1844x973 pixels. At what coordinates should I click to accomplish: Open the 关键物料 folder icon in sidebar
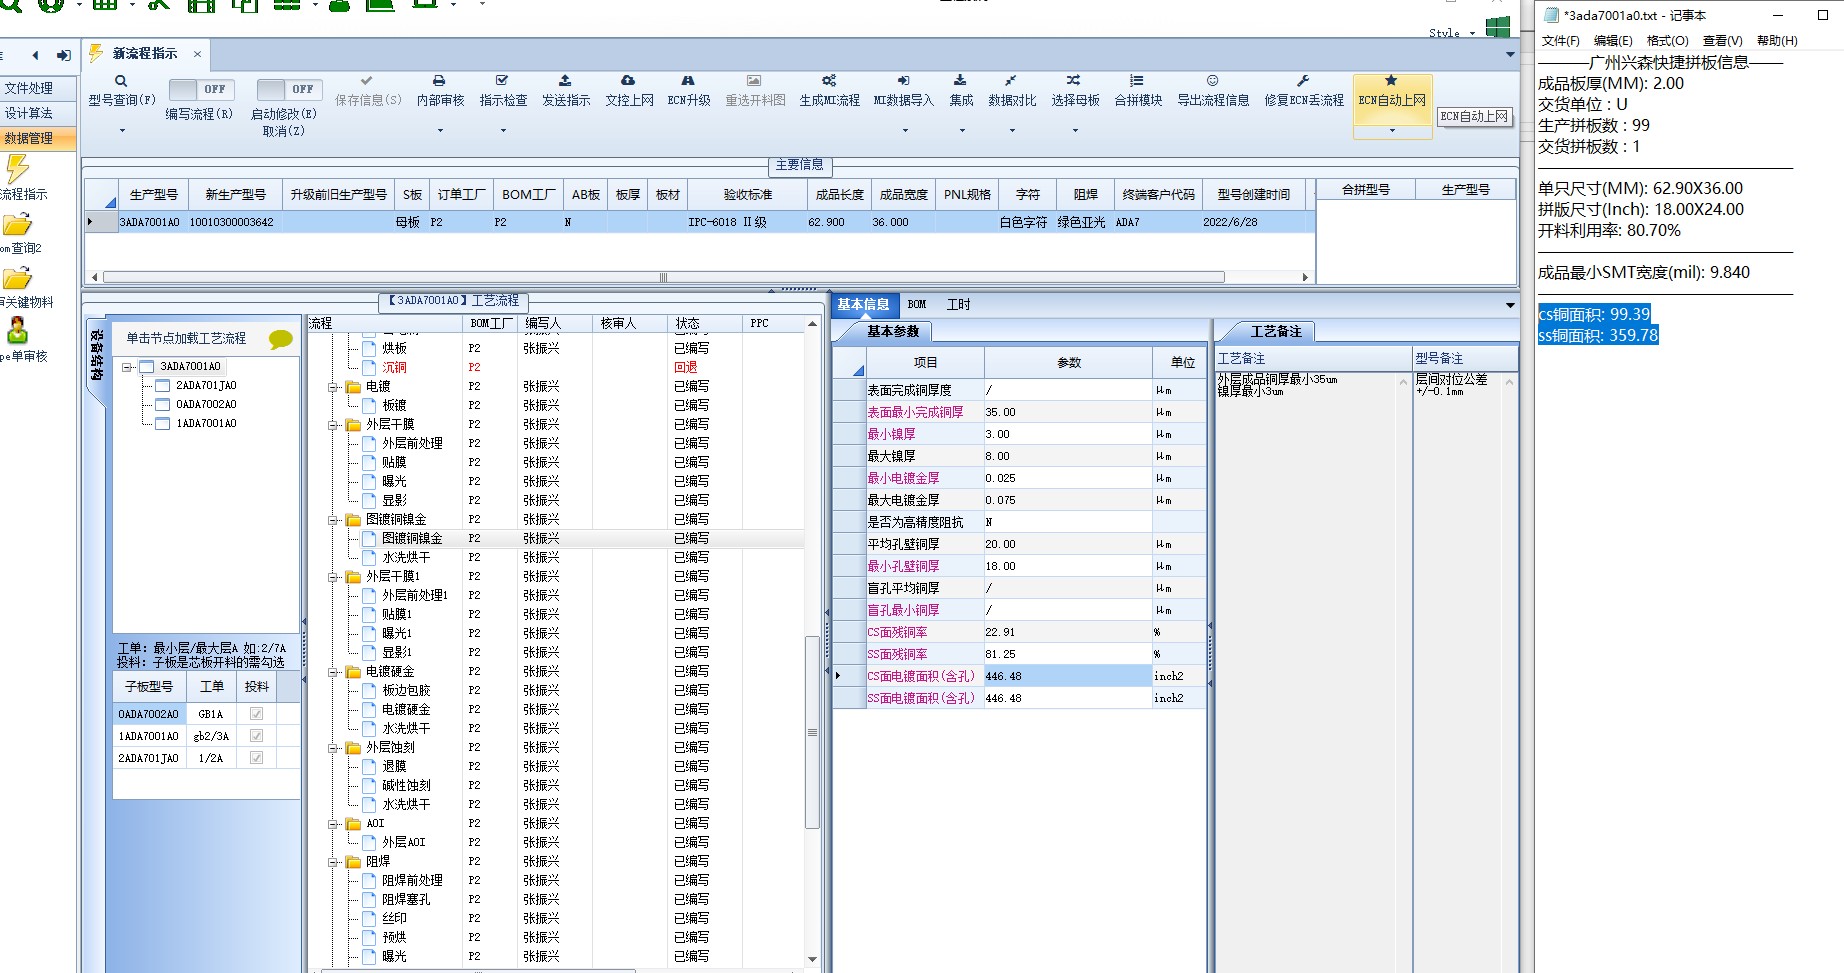click(17, 279)
